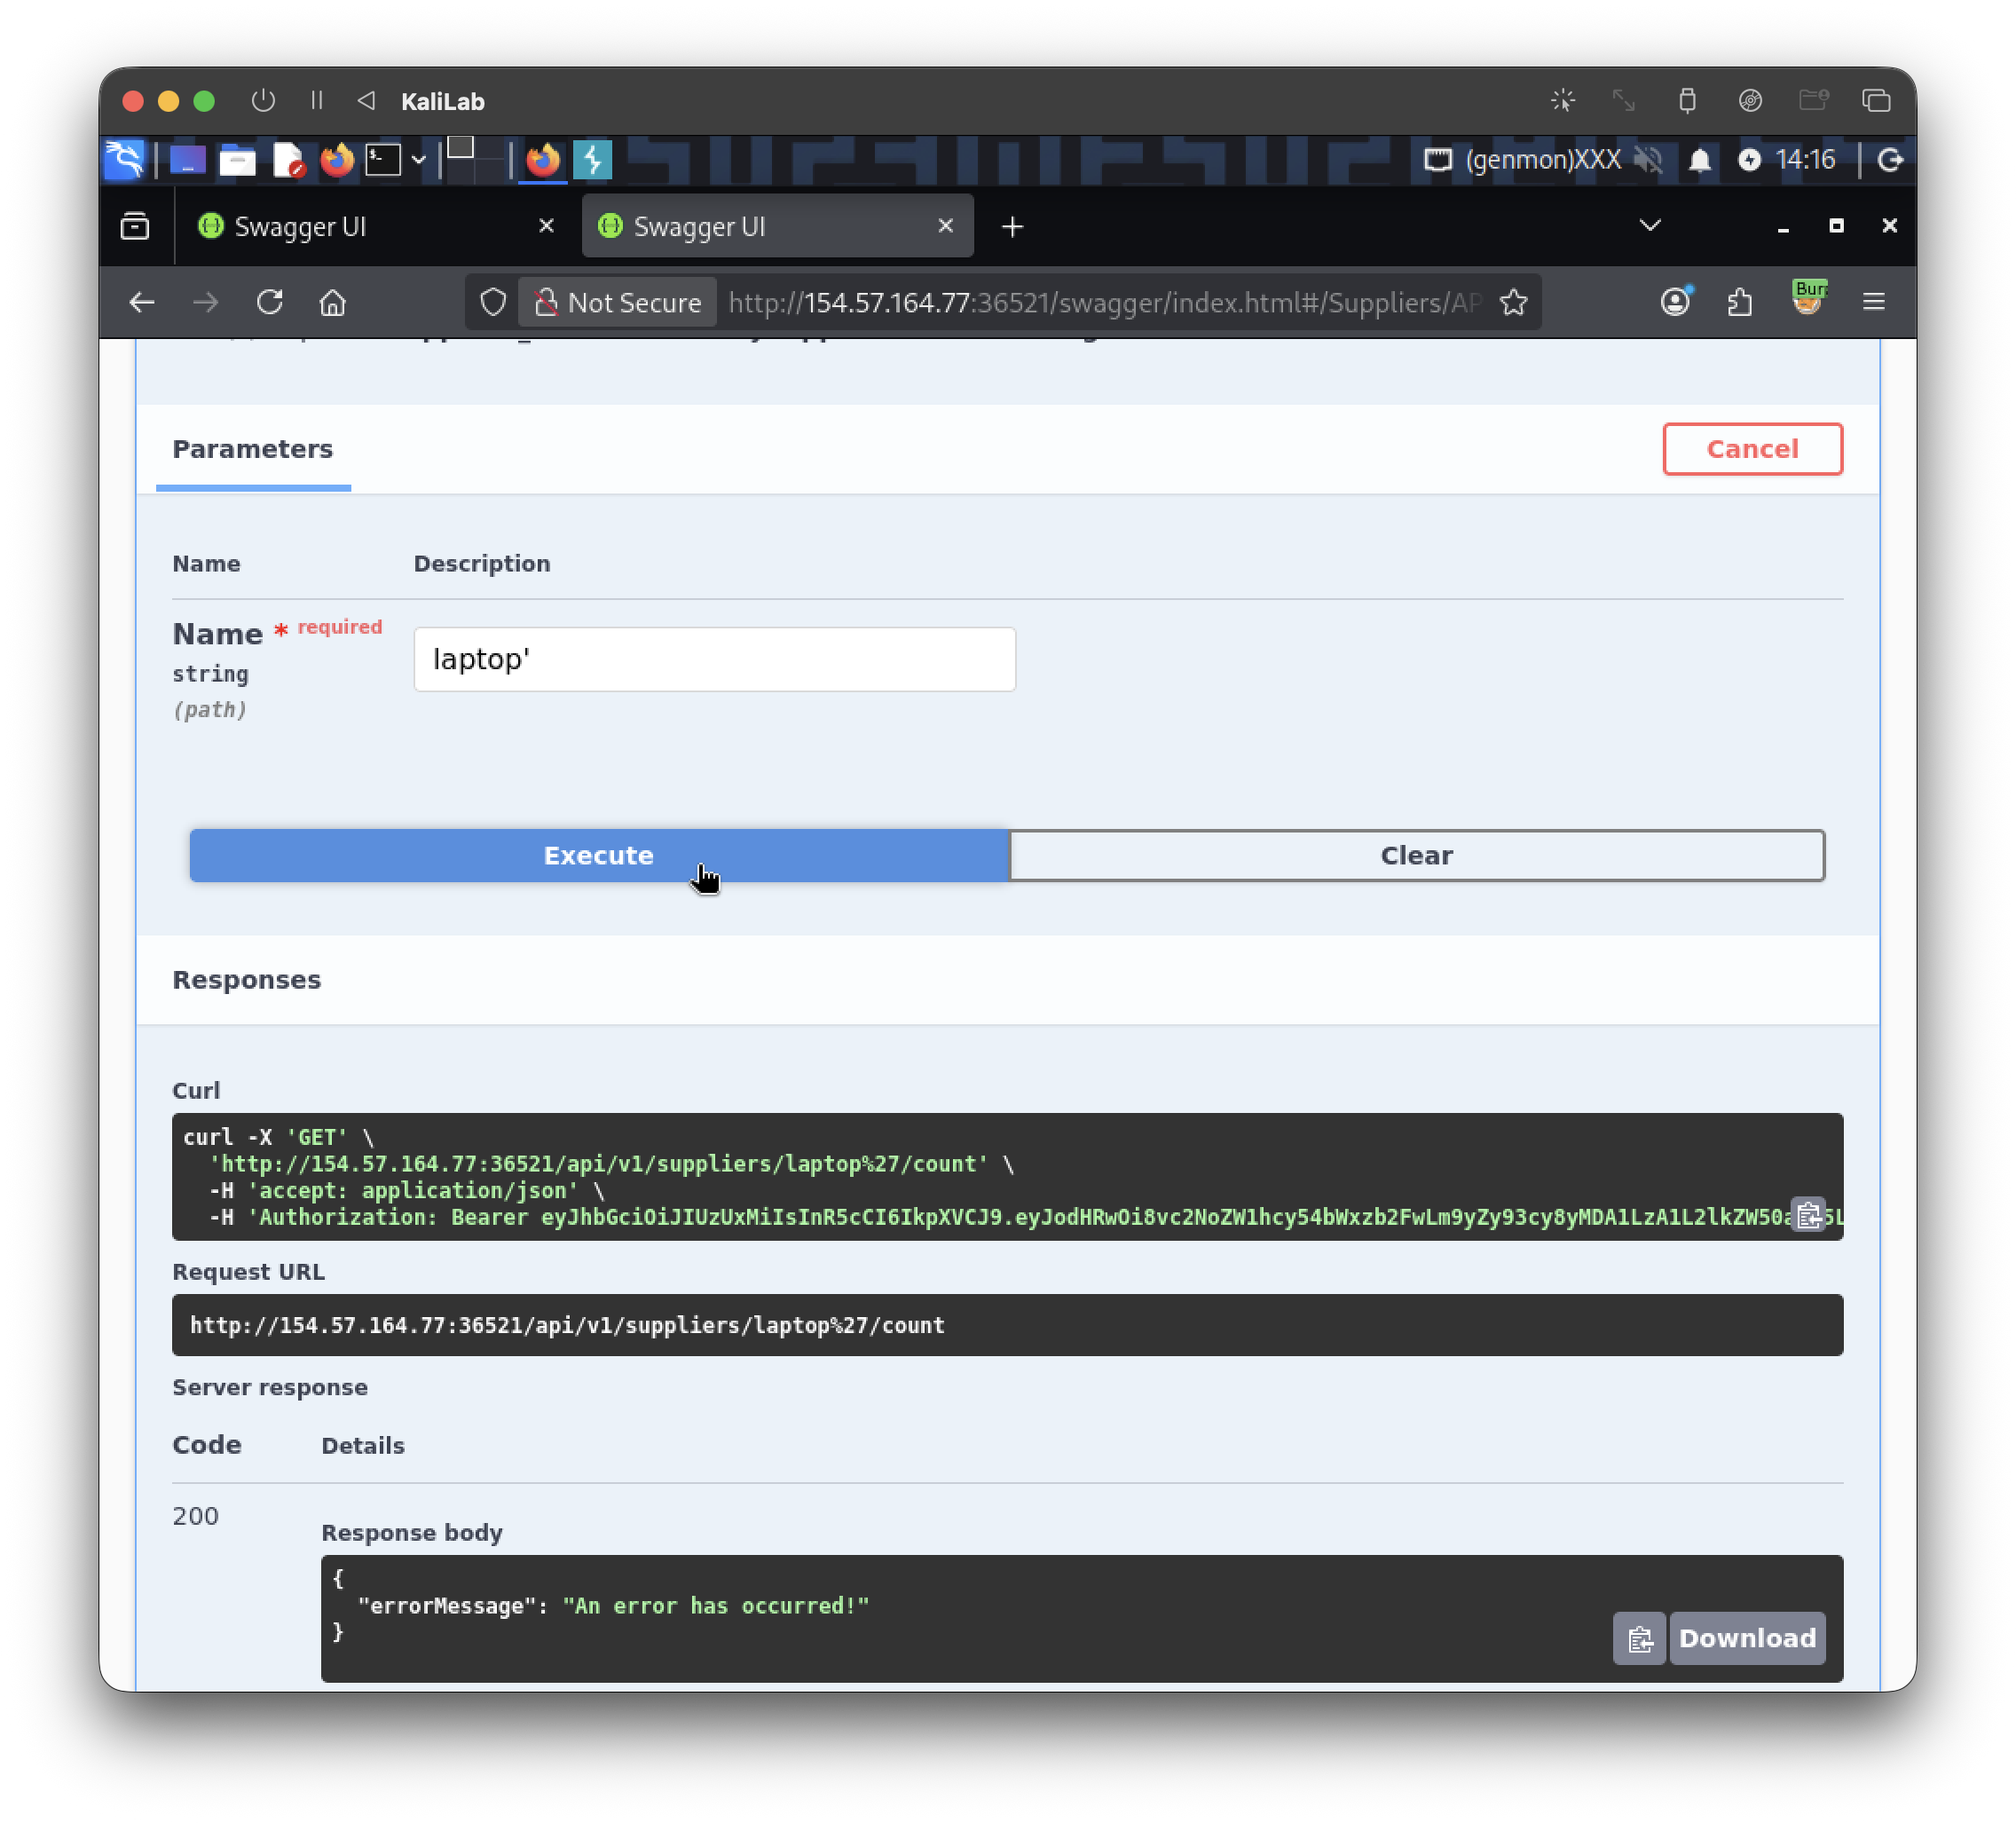This screenshot has height=1823, width=2016.
Task: Close the first Swagger UI tab
Action: click(x=546, y=226)
